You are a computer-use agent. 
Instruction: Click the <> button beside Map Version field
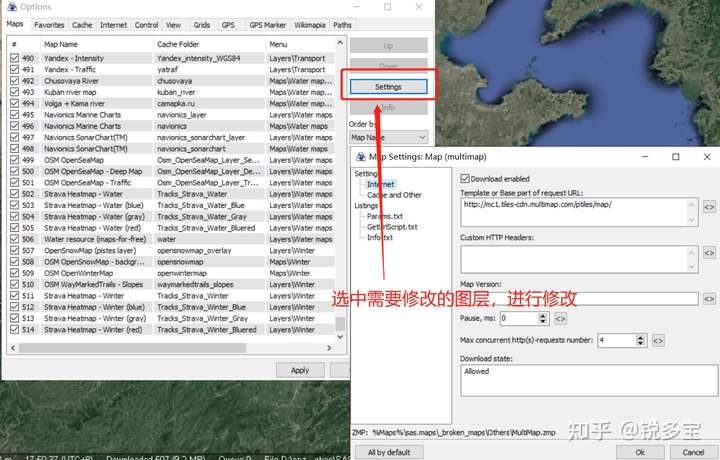(709, 299)
